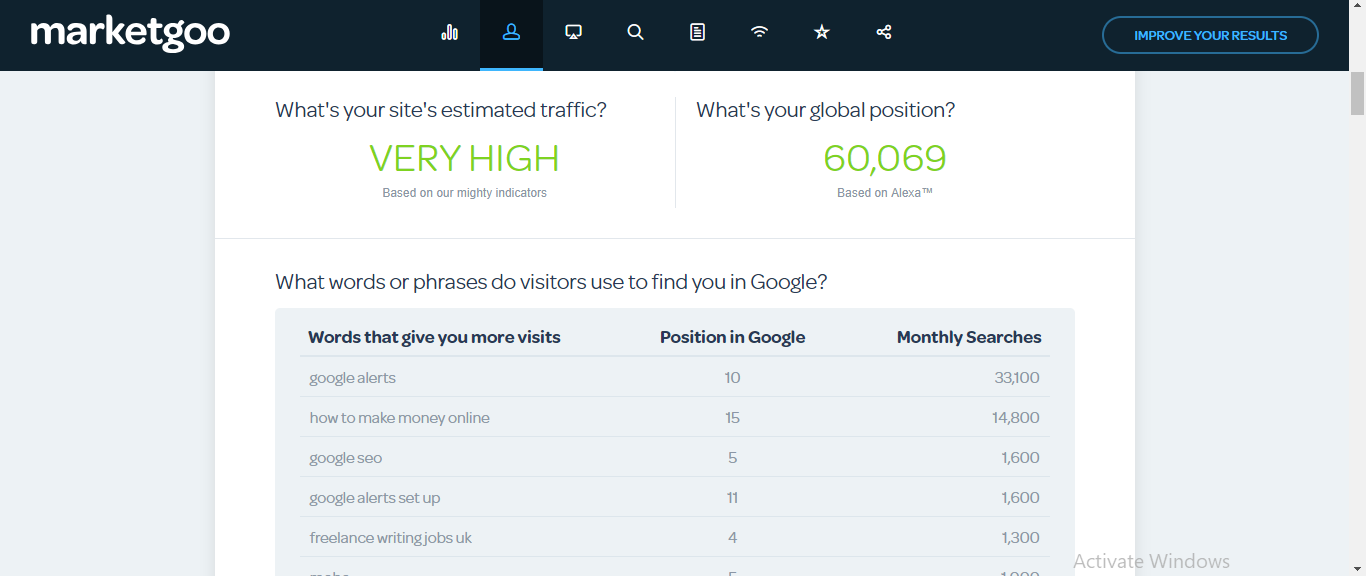Open the wifi signal icon section

(759, 33)
